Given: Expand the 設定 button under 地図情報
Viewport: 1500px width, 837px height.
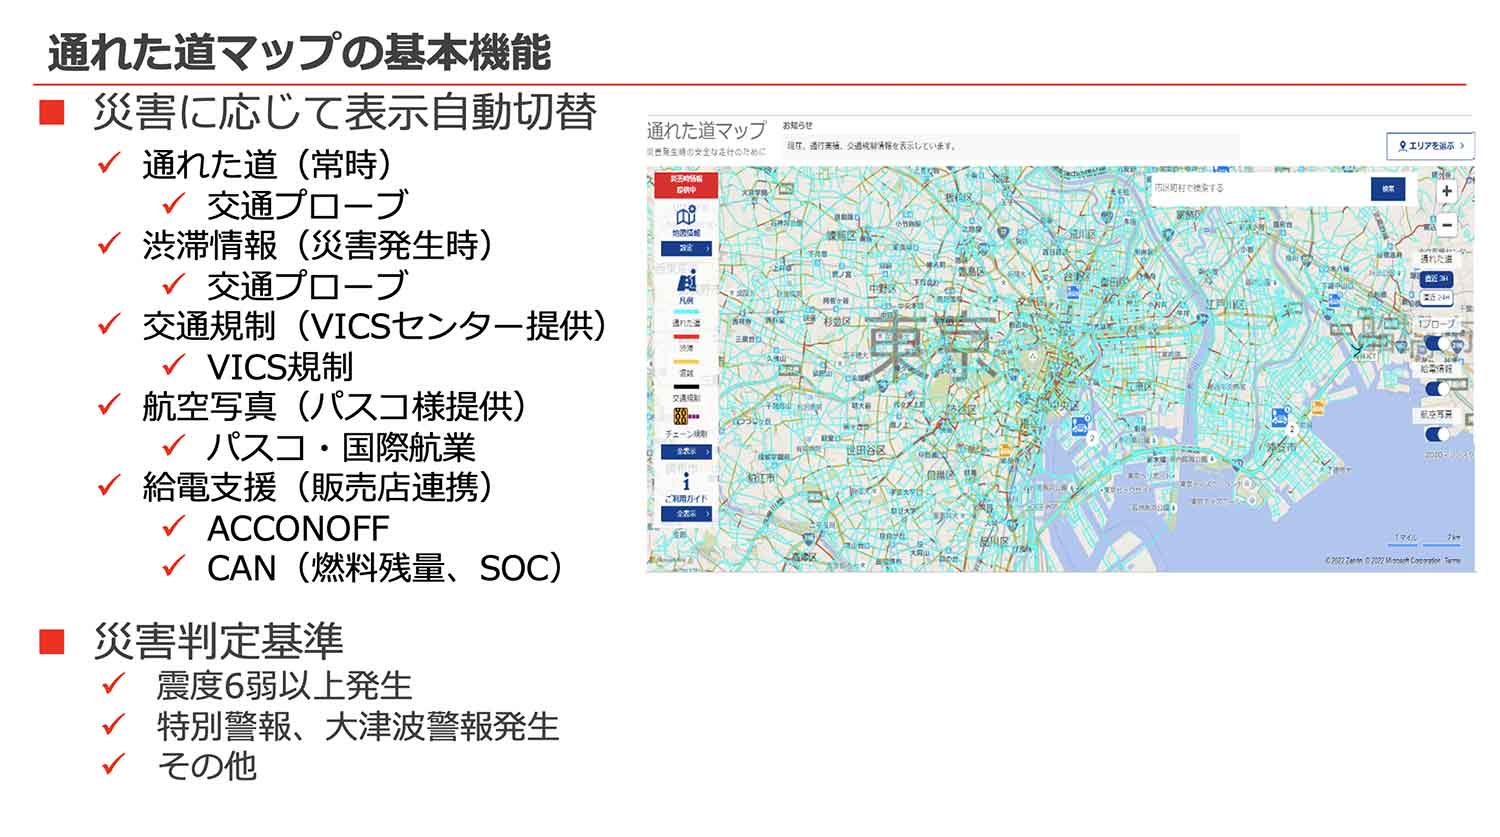Looking at the screenshot, I should pos(686,248).
